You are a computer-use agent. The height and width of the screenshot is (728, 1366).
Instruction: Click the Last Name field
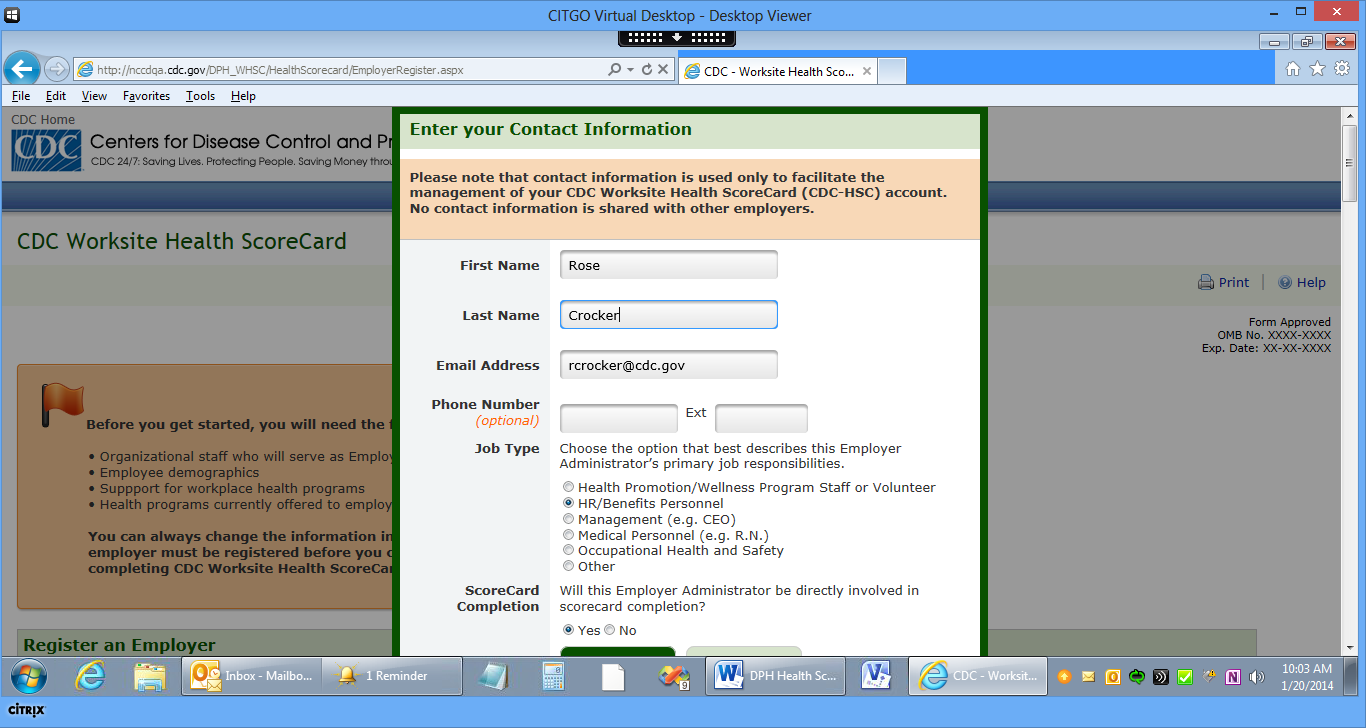click(x=669, y=315)
